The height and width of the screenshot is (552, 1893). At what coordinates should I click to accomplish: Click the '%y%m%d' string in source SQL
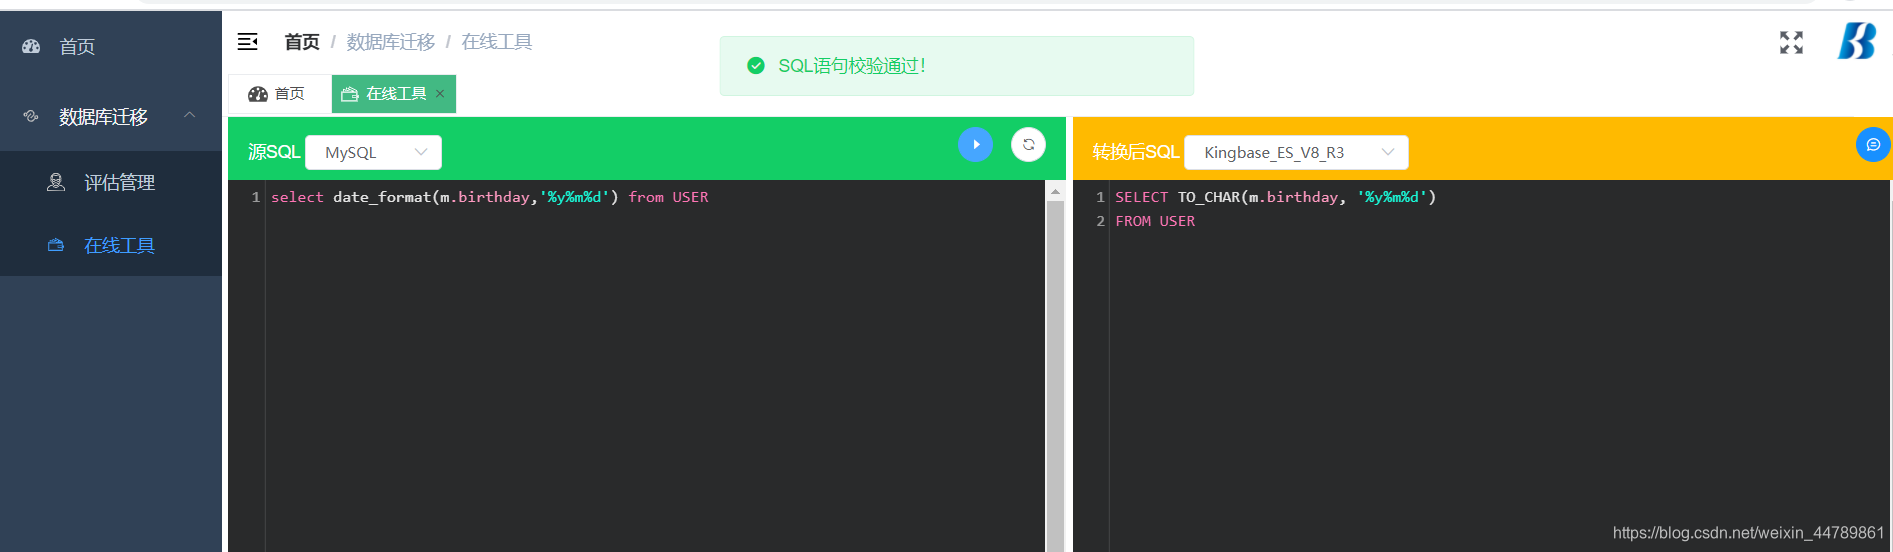574,197
